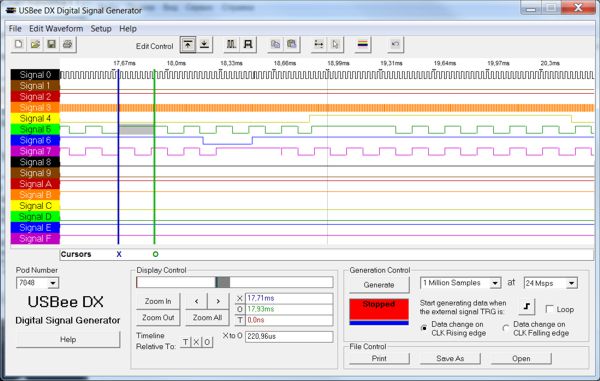The width and height of the screenshot is (600, 381).
Task: Click the scroll right arrow button
Action: coord(218,301)
